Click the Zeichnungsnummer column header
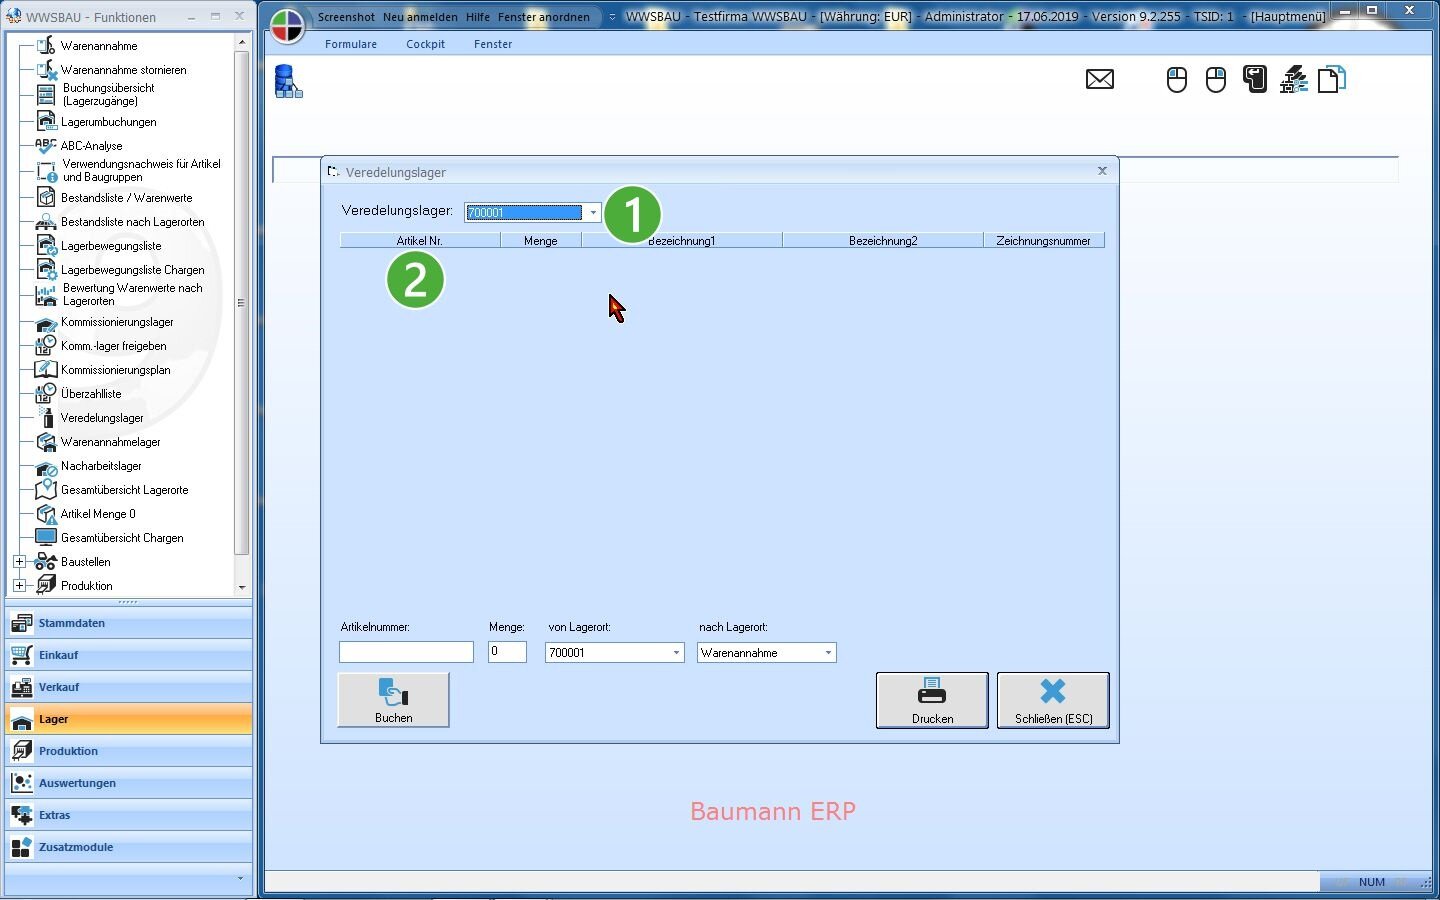 point(1044,241)
